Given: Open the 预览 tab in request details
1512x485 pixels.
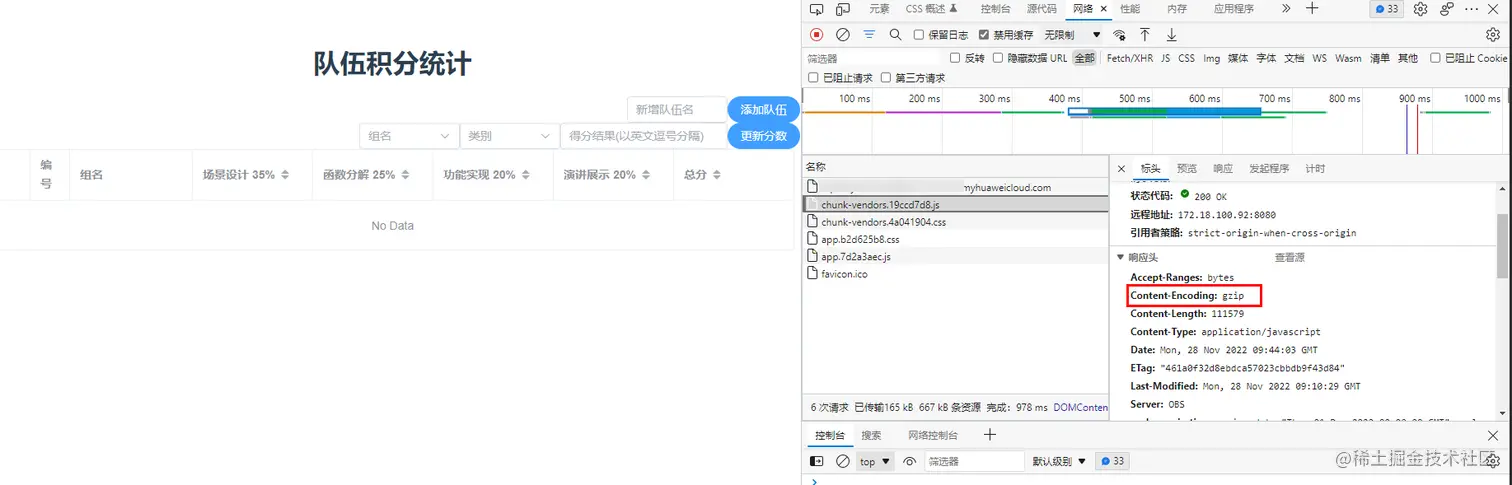Looking at the screenshot, I should click(1186, 169).
